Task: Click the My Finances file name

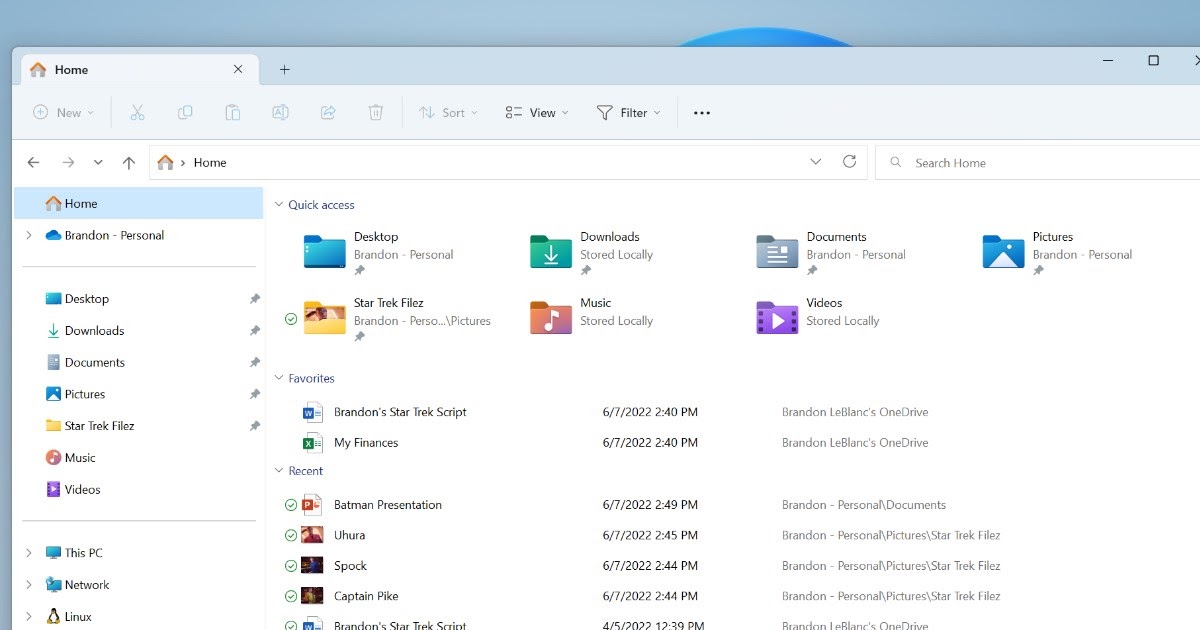Action: [x=366, y=443]
